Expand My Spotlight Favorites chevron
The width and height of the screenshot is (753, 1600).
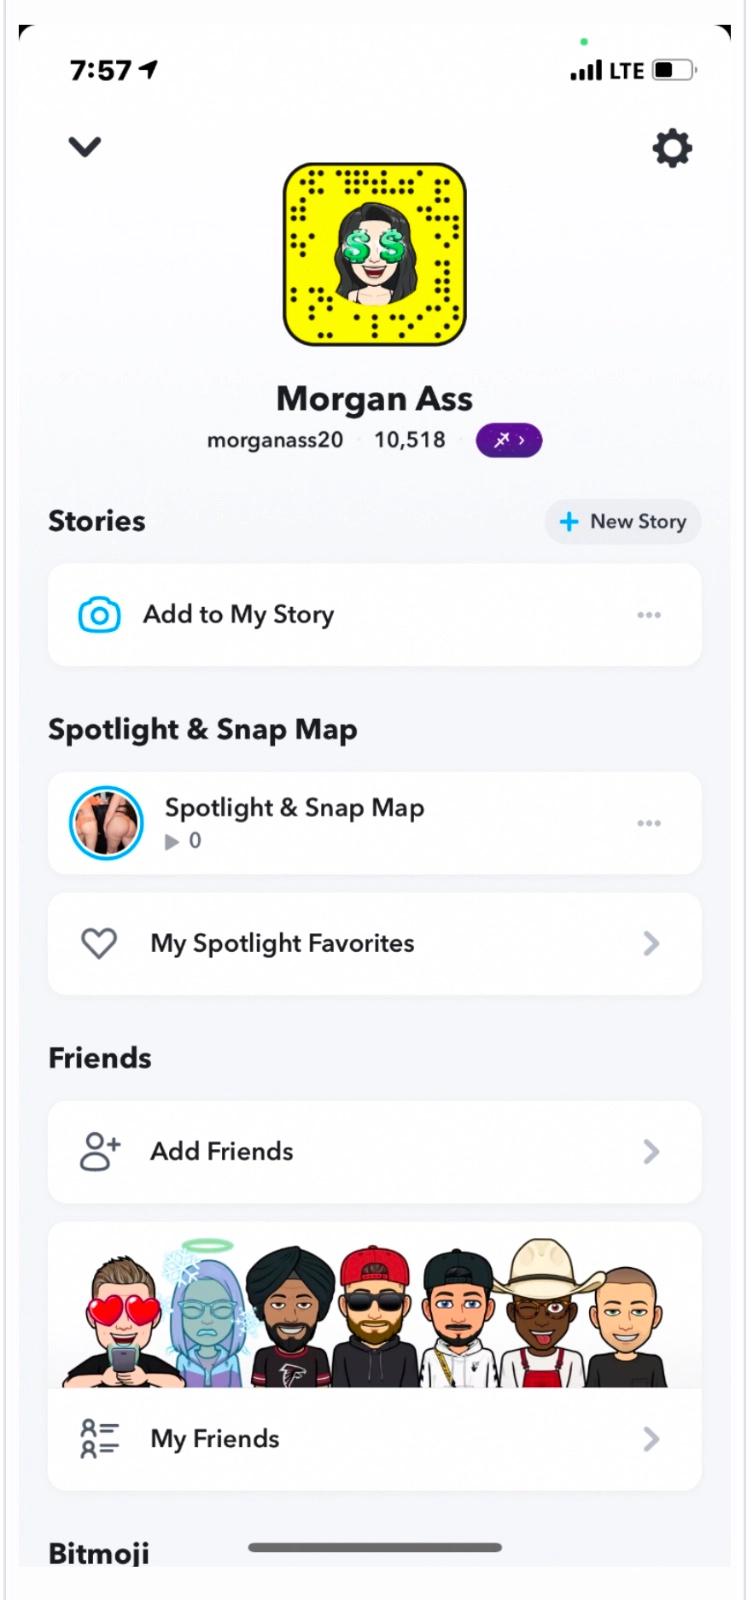[651, 943]
